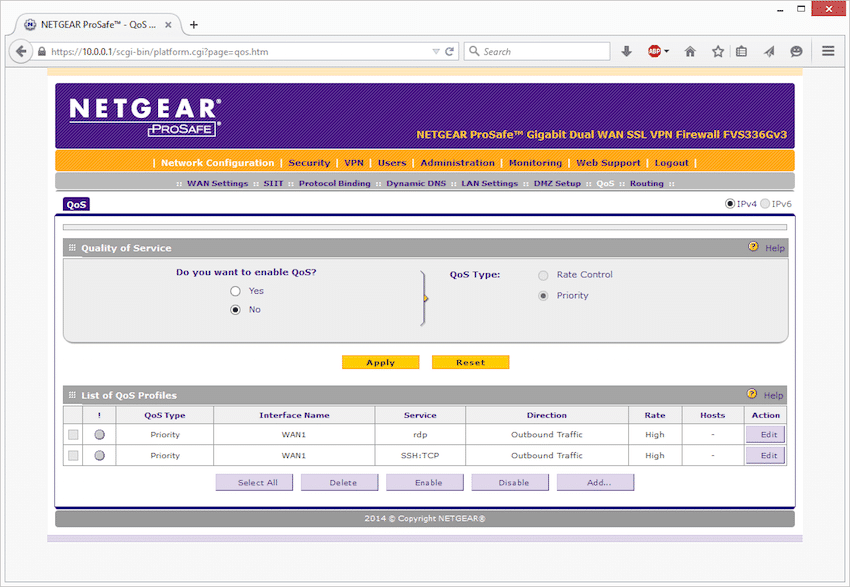
Task: Choose Yes to enable QoS
Action: pos(235,291)
